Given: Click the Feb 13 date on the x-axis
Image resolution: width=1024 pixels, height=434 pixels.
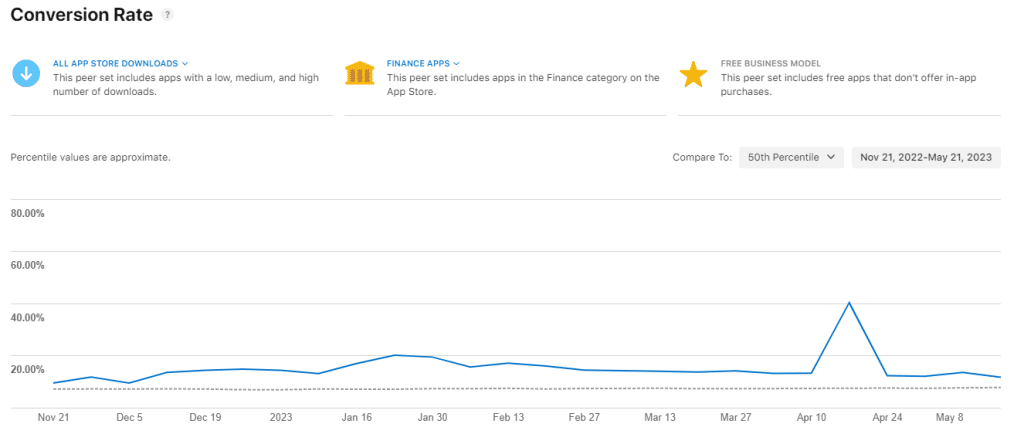Looking at the screenshot, I should 509,418.
